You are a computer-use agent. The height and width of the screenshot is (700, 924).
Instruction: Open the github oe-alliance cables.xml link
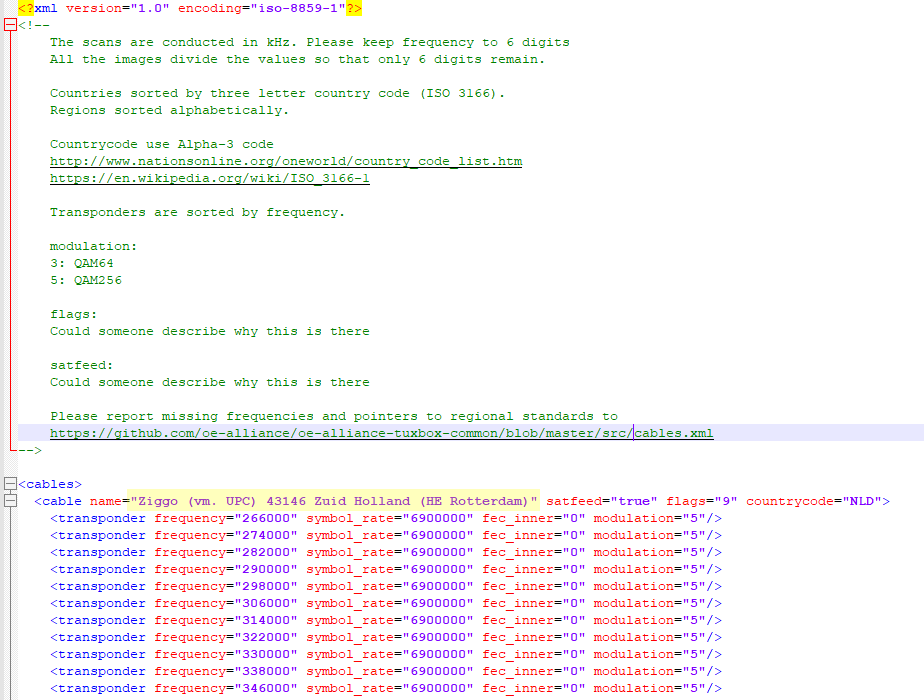click(381, 433)
